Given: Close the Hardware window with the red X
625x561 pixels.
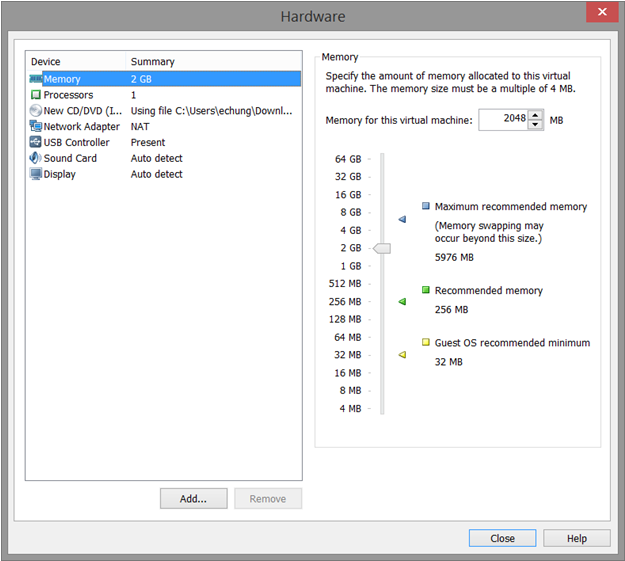Looking at the screenshot, I should (x=602, y=12).
